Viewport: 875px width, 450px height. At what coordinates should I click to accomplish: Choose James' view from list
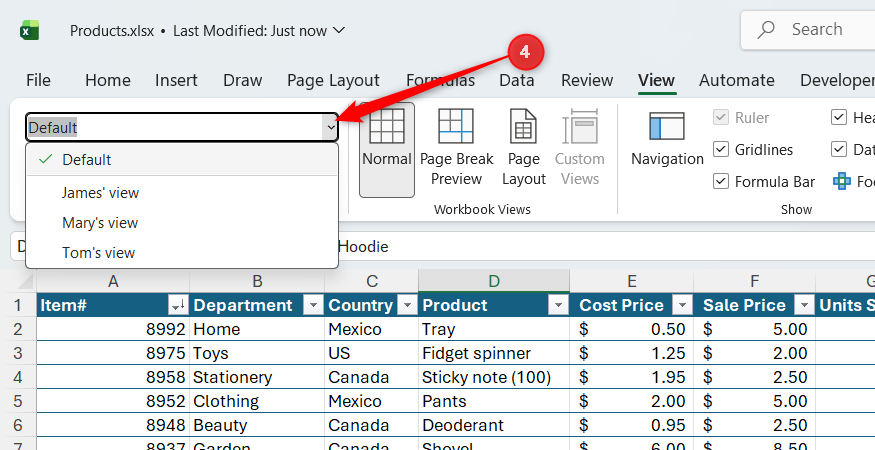pyautogui.click(x=182, y=193)
